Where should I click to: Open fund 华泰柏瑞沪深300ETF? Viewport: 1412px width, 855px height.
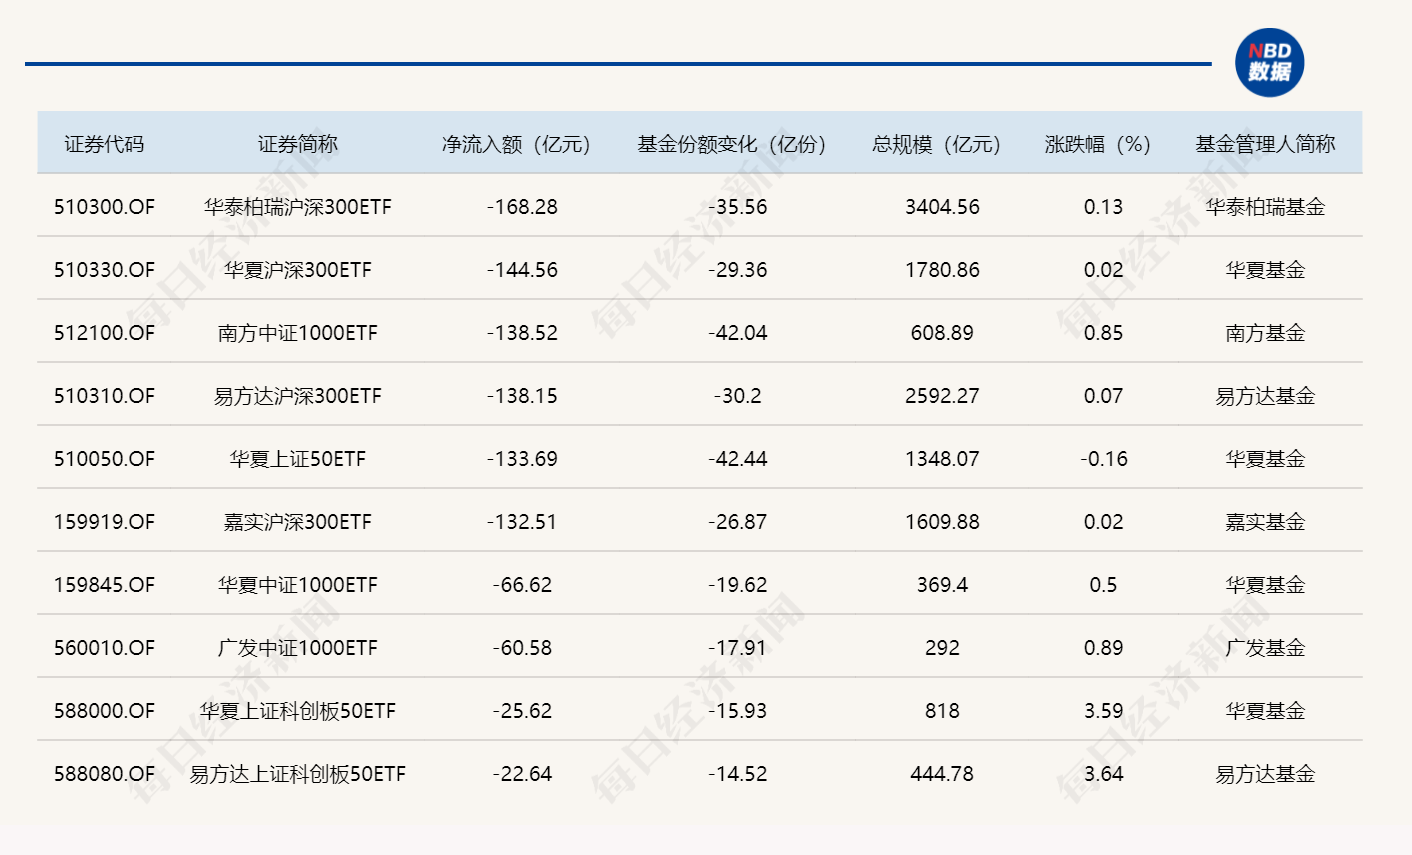(x=297, y=207)
